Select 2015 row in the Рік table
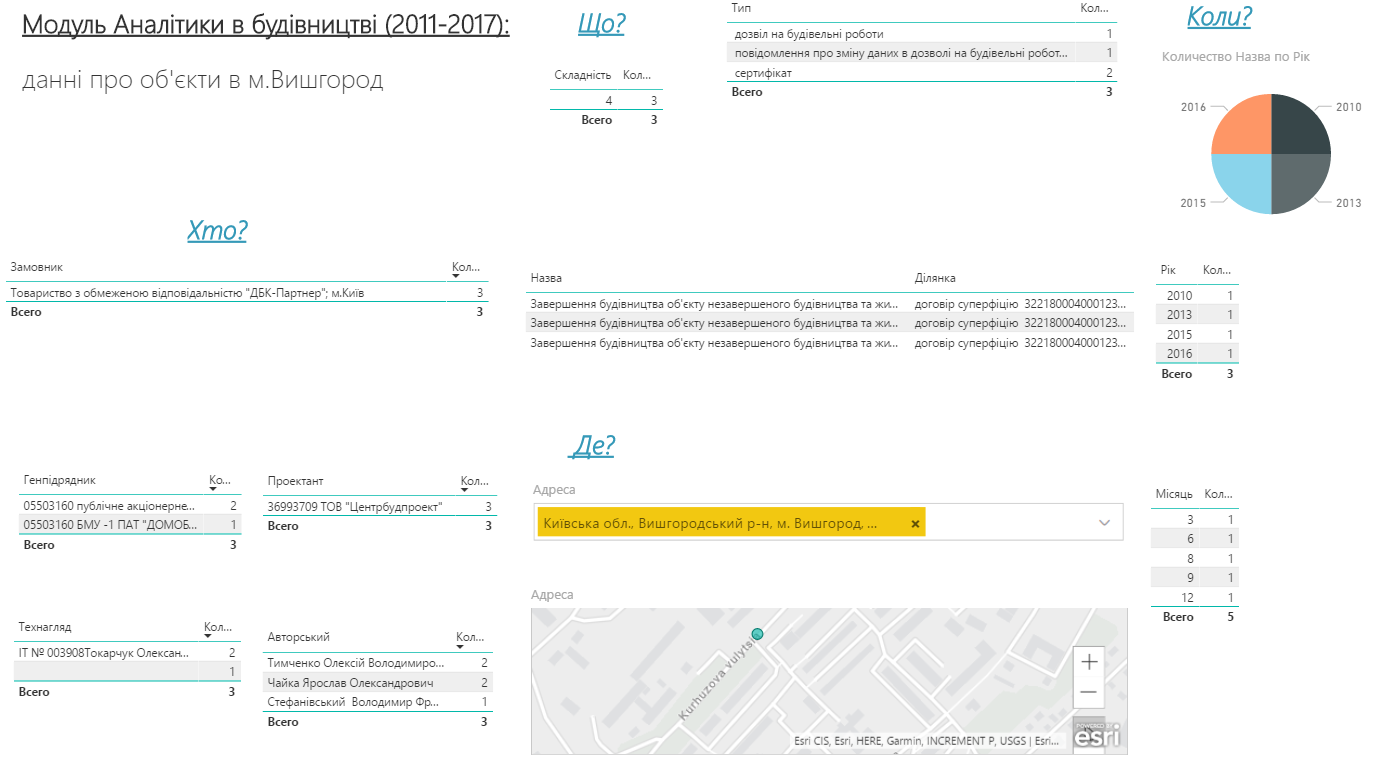 pos(1197,335)
